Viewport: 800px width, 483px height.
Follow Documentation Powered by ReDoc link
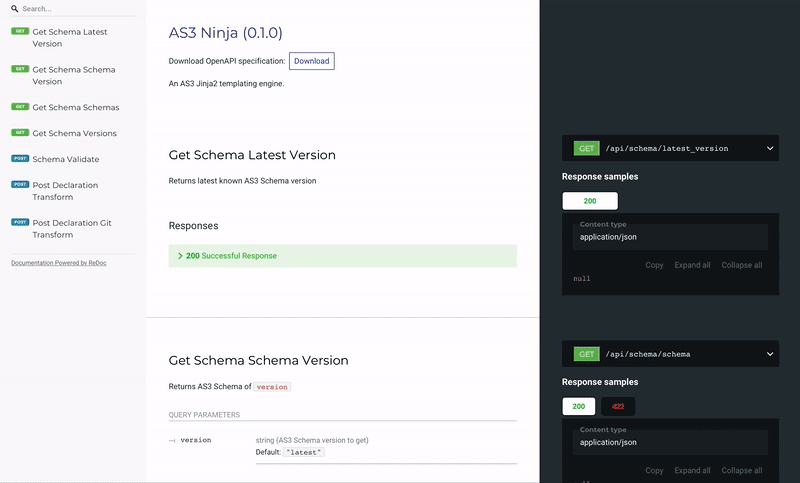[59, 263]
